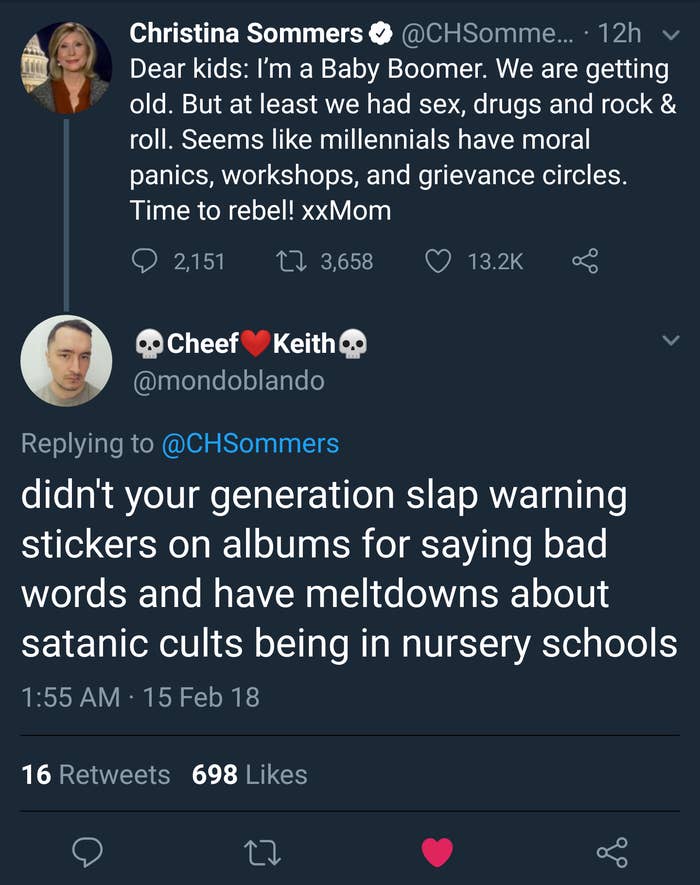This screenshot has height=885, width=700.
Task: Open Christina Sommers' profile picture
Action: coord(66,66)
